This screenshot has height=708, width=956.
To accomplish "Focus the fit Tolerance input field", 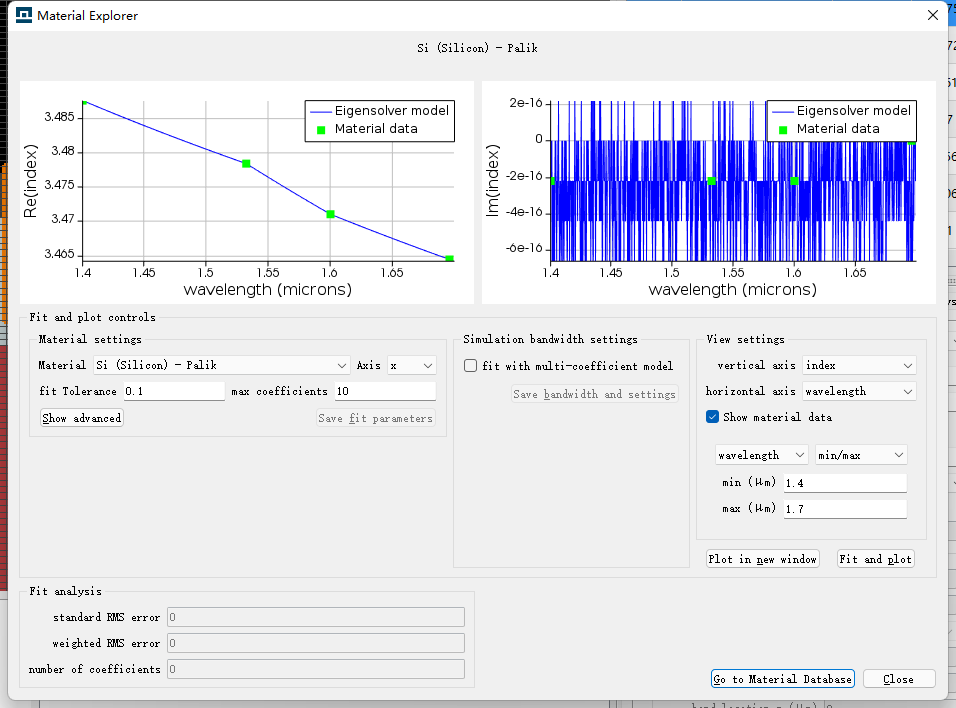I will point(174,391).
